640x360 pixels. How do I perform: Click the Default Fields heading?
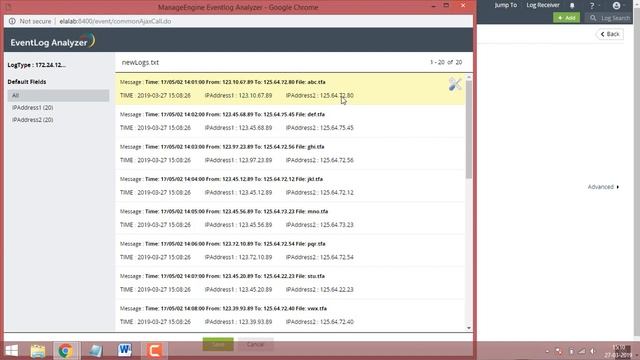[27, 82]
